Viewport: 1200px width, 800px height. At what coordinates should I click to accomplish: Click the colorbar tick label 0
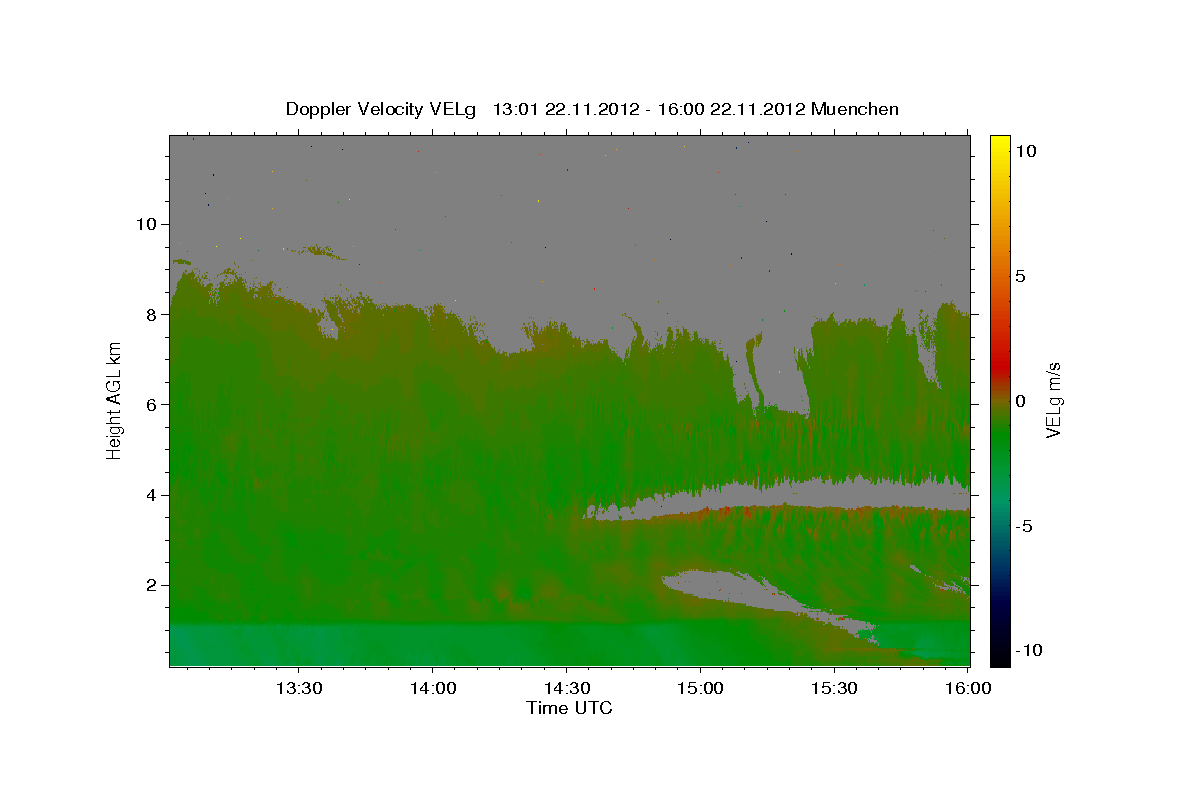tap(1020, 401)
